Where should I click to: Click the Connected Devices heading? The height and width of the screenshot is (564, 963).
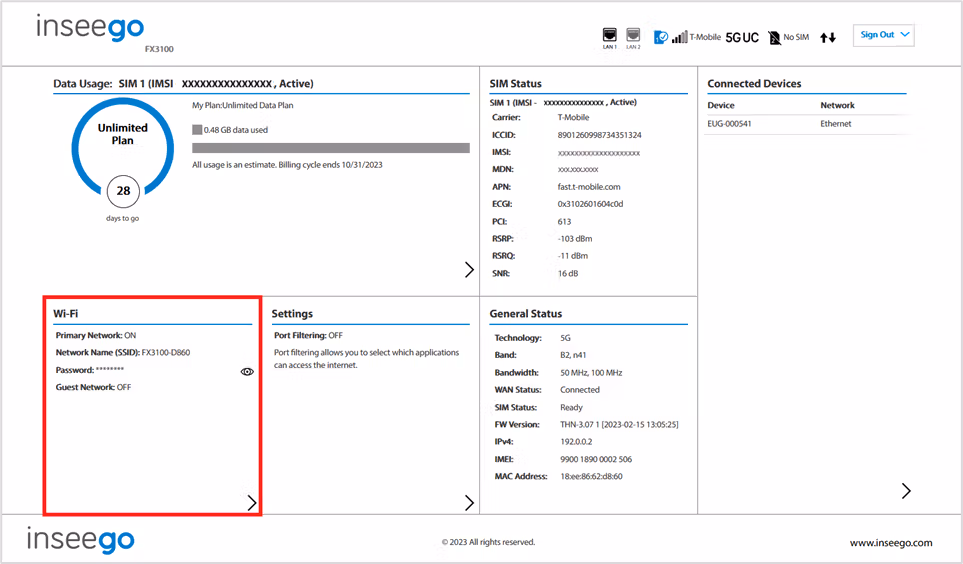click(x=754, y=84)
